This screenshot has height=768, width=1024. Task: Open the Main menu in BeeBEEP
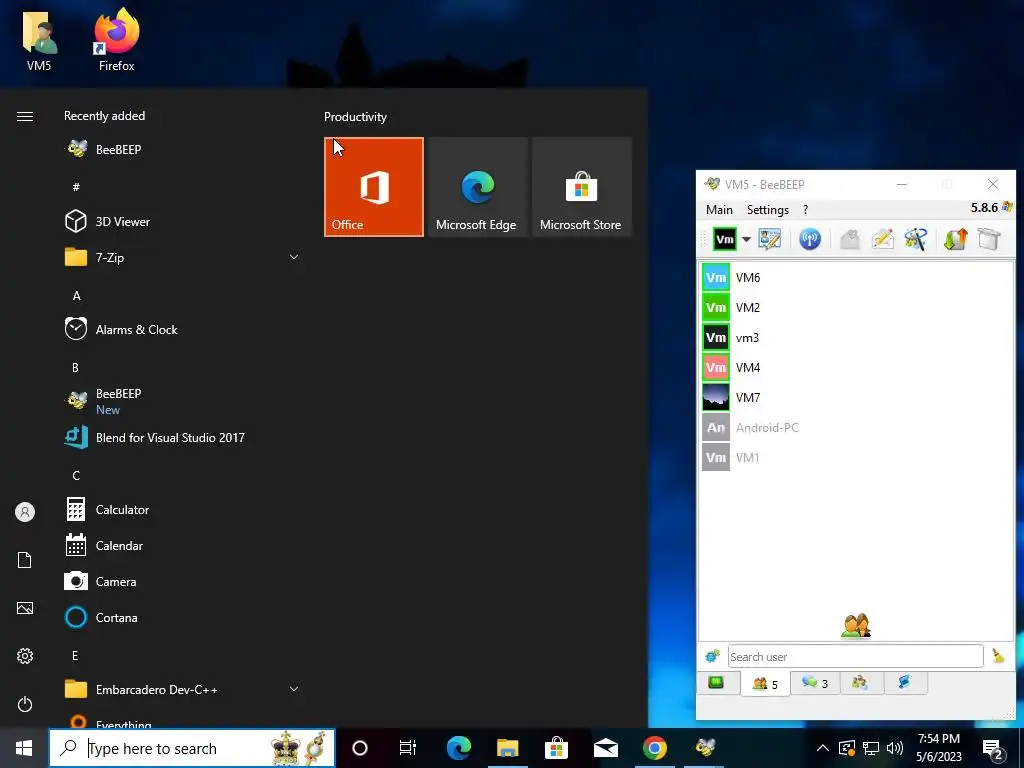[719, 210]
